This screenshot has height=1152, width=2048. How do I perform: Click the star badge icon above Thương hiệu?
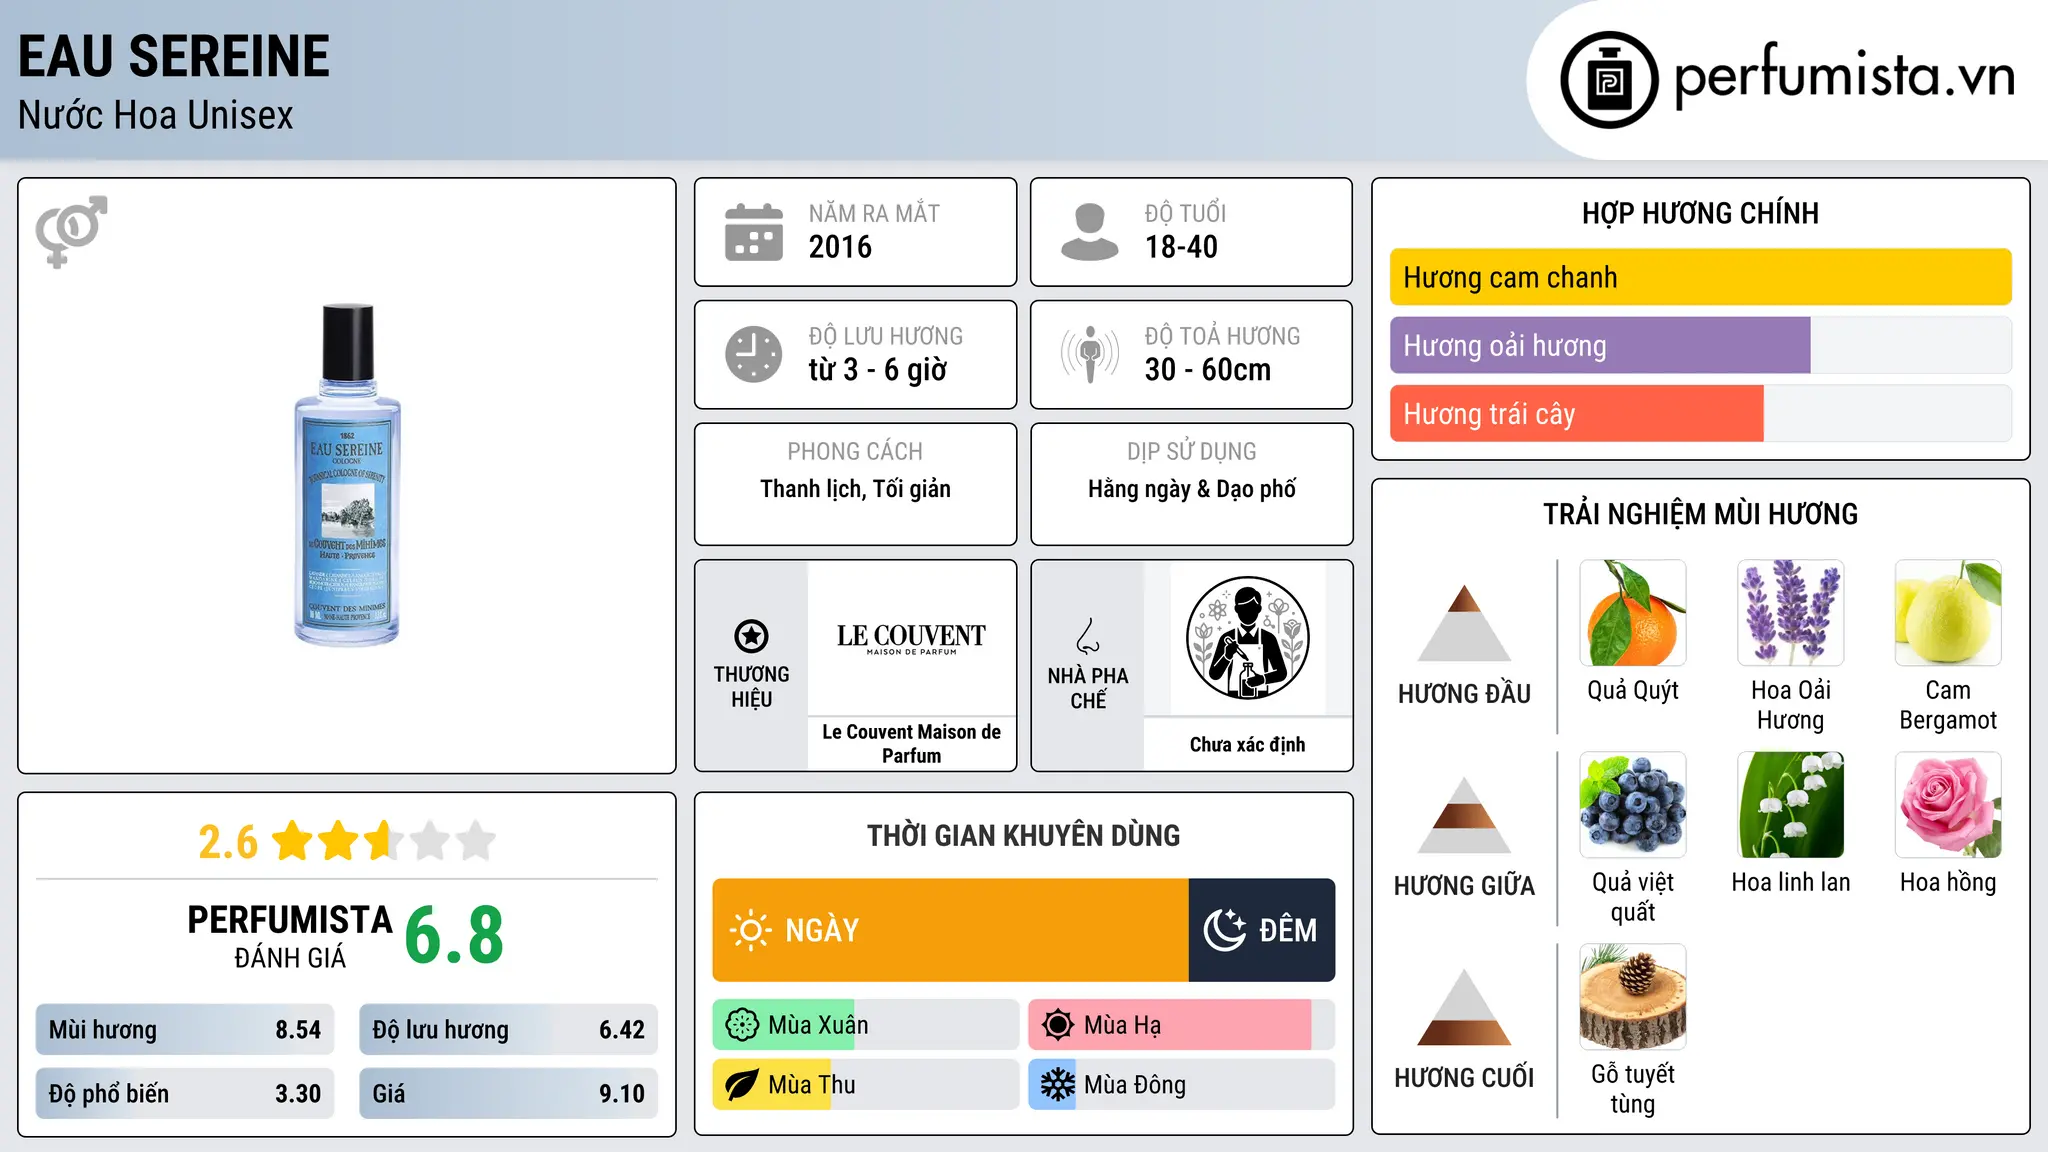751,636
